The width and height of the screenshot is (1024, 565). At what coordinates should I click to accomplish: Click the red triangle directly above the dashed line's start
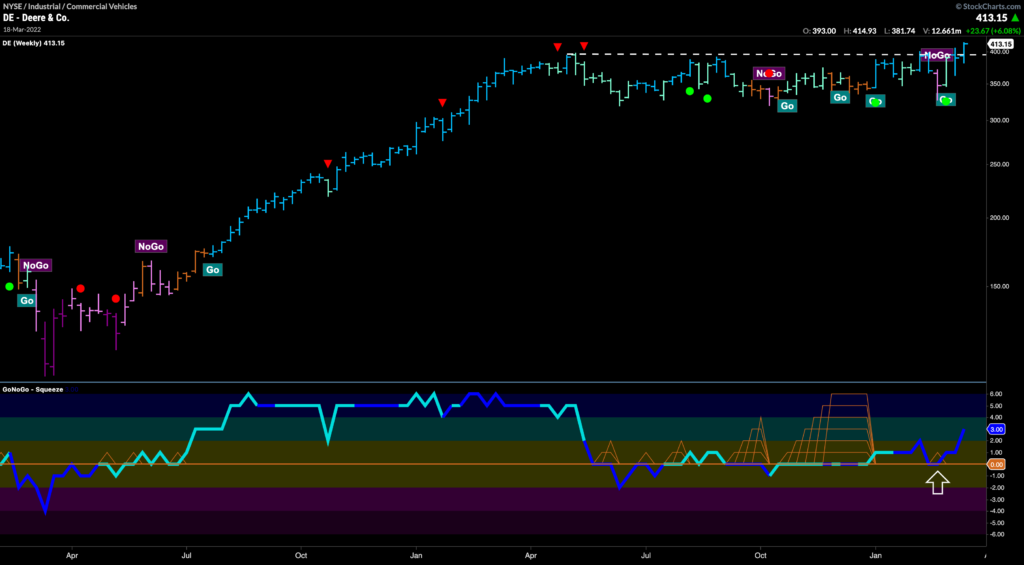tap(584, 46)
